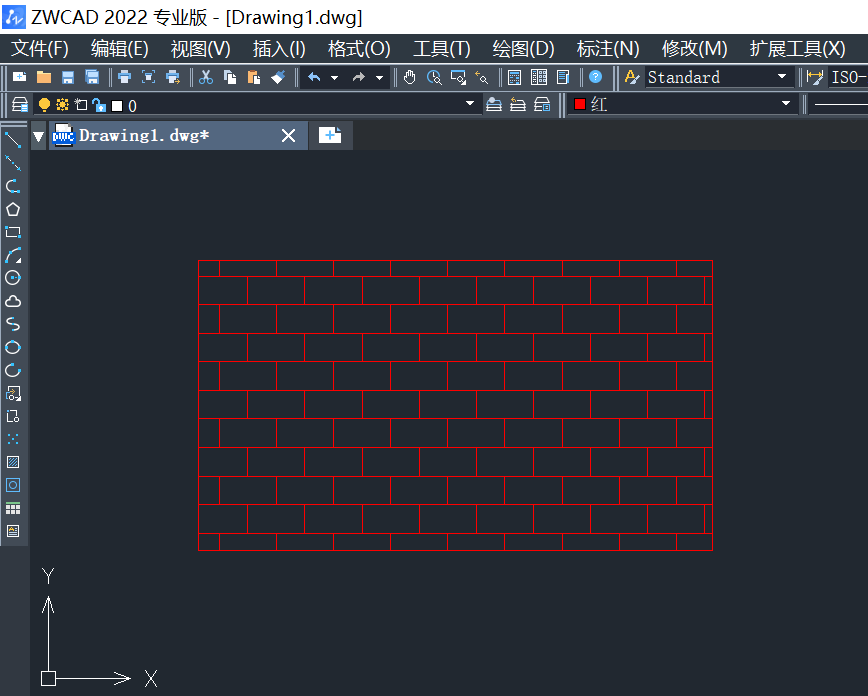Open the Layer Properties Manager icon
Screen dimensions: 868x696
(20, 105)
